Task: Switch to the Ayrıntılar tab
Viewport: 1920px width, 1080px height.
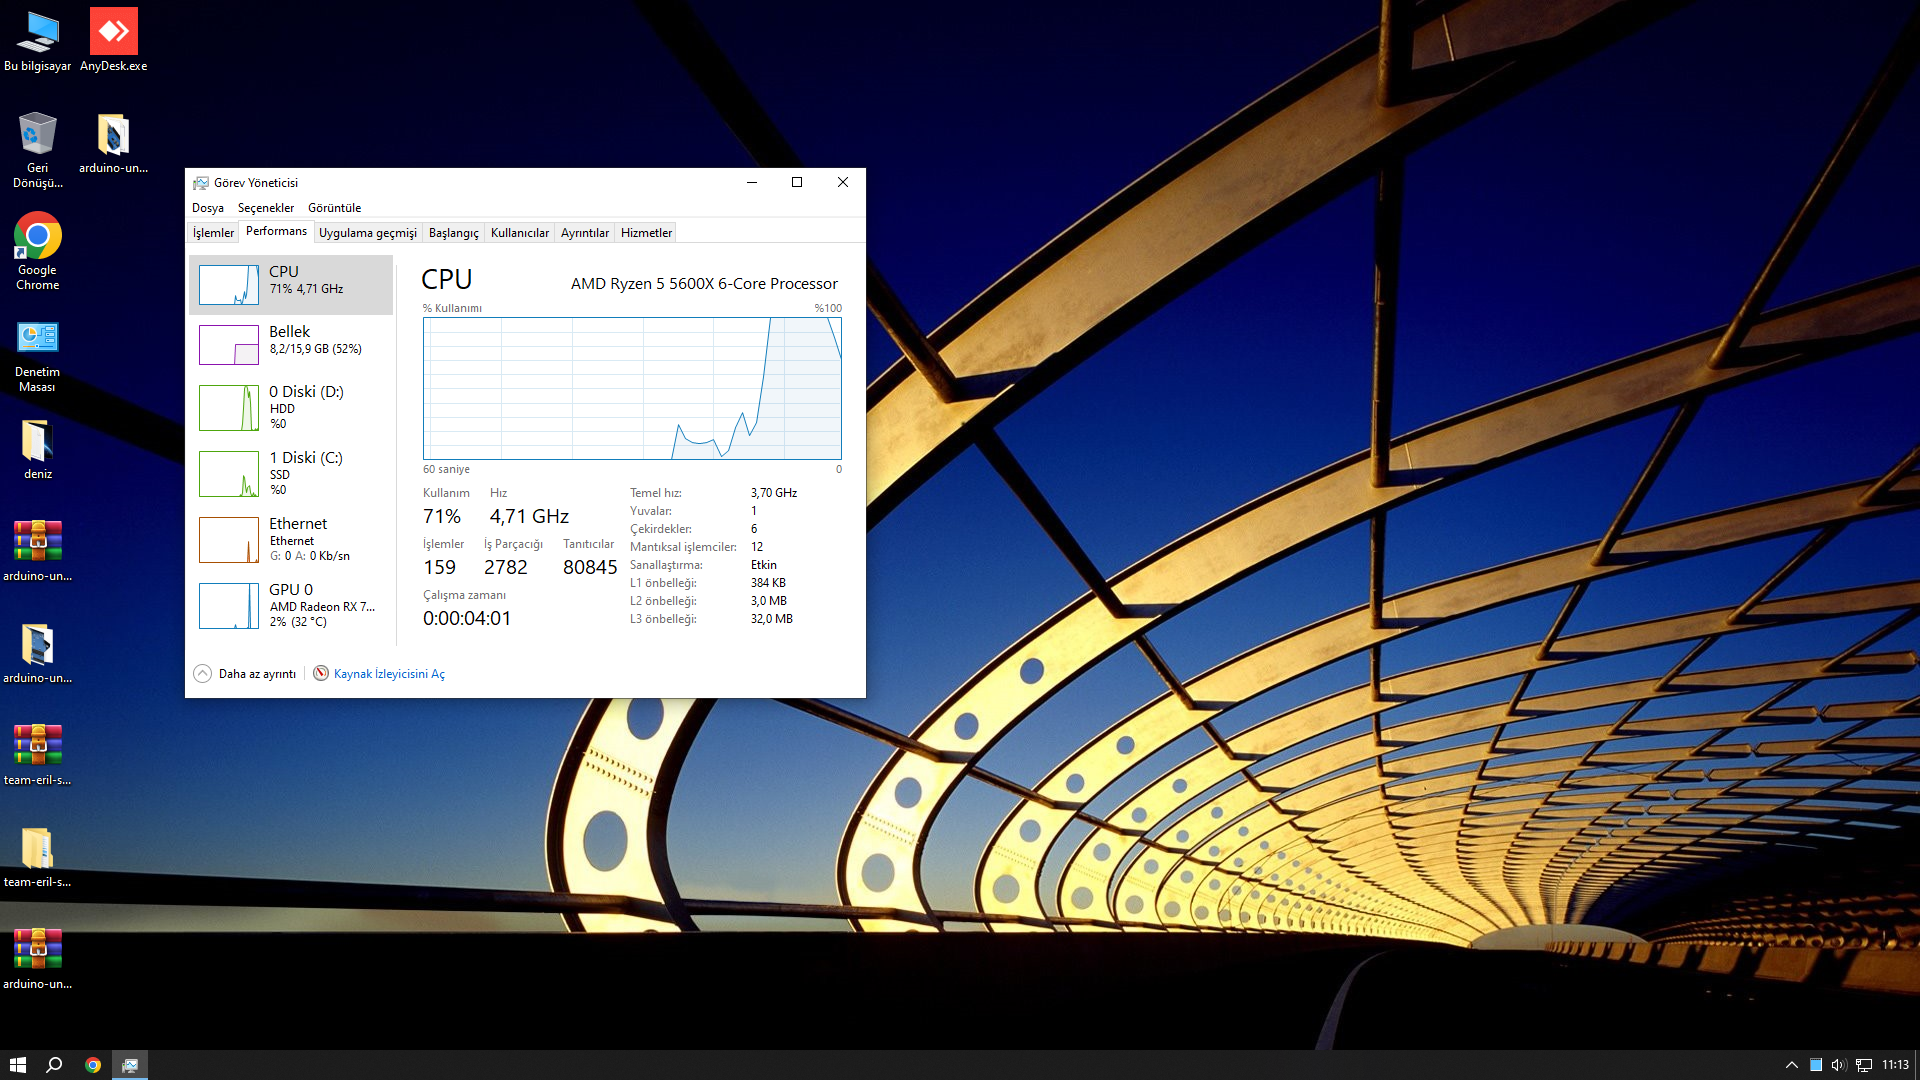Action: coord(585,233)
